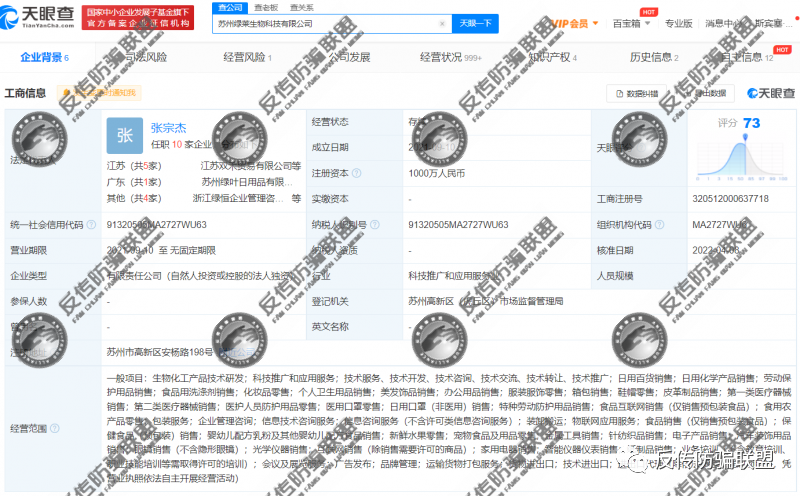Screen dimensions: 800x496
Task: Open the 历史信息 tab
Action: (x=654, y=57)
